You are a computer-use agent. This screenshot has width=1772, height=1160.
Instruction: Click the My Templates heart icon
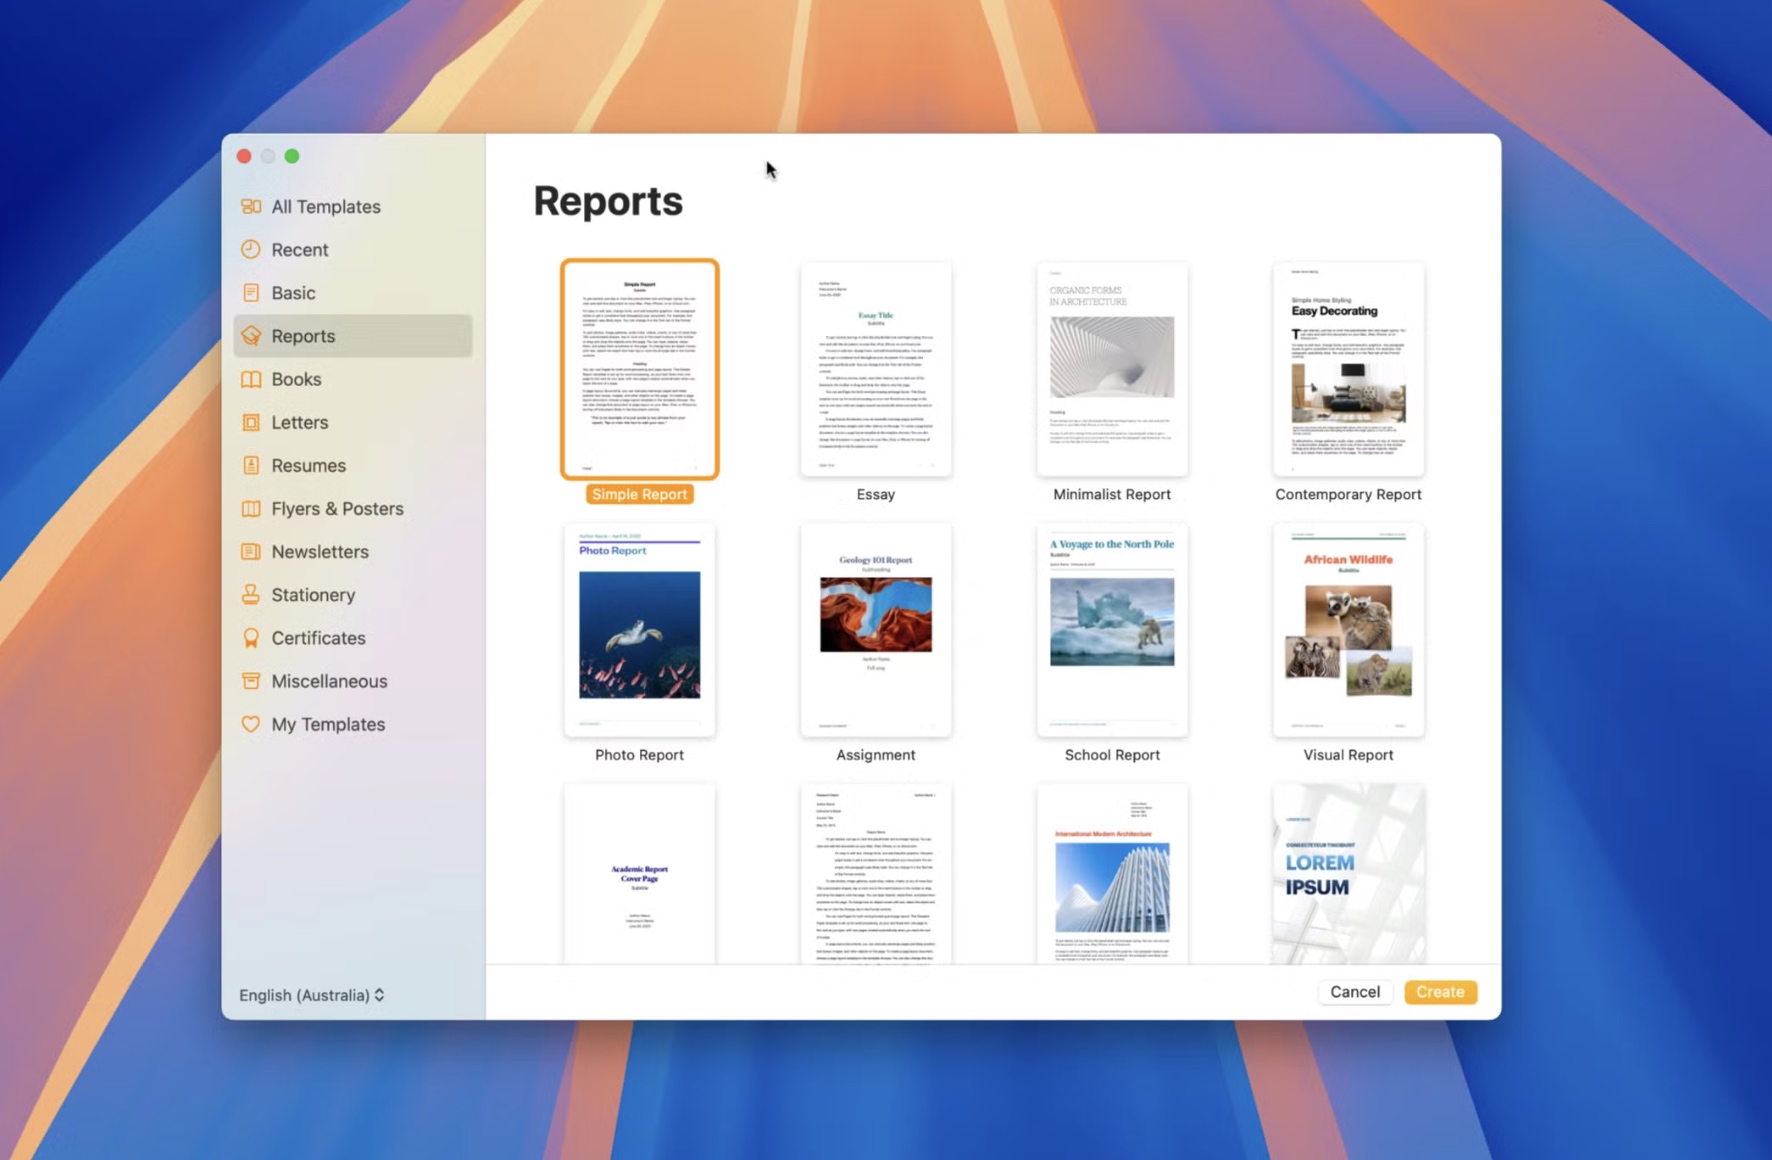(x=251, y=724)
